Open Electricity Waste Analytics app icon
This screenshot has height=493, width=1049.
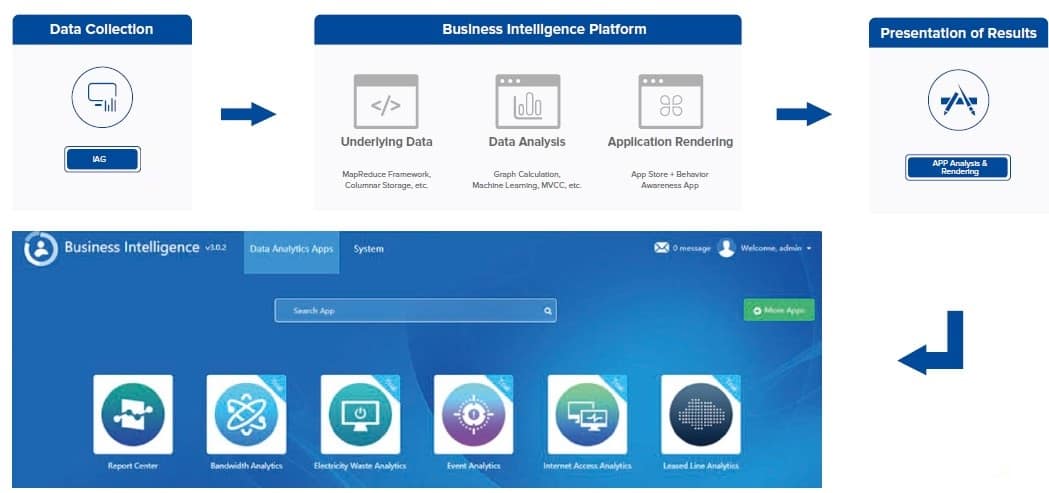tap(360, 415)
